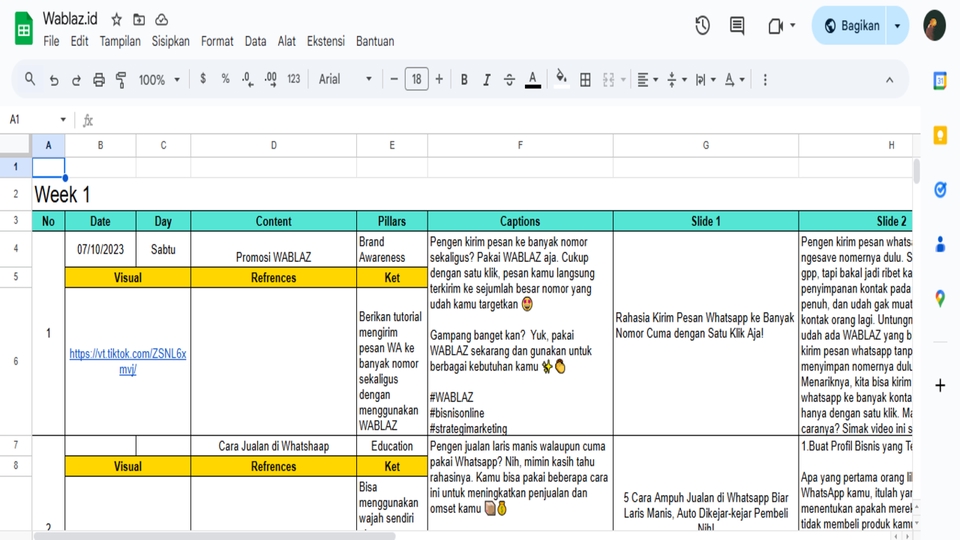Open vertical align dropdown

tap(677, 80)
